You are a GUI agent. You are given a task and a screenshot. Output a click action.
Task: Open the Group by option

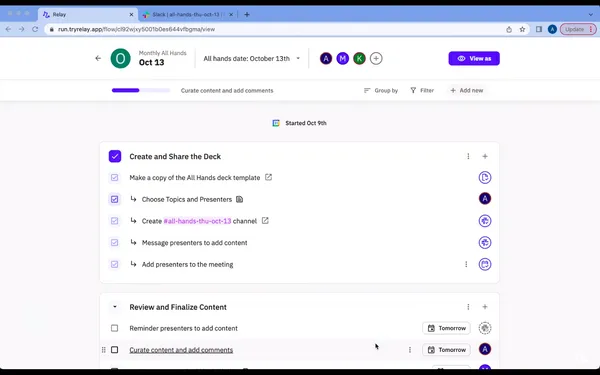(x=381, y=90)
